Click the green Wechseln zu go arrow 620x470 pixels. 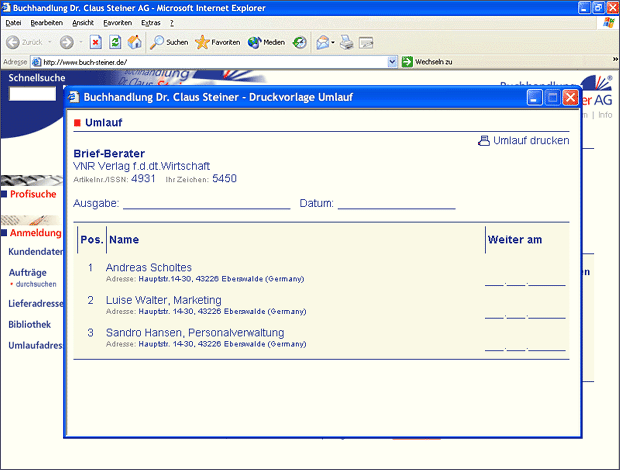tap(407, 62)
